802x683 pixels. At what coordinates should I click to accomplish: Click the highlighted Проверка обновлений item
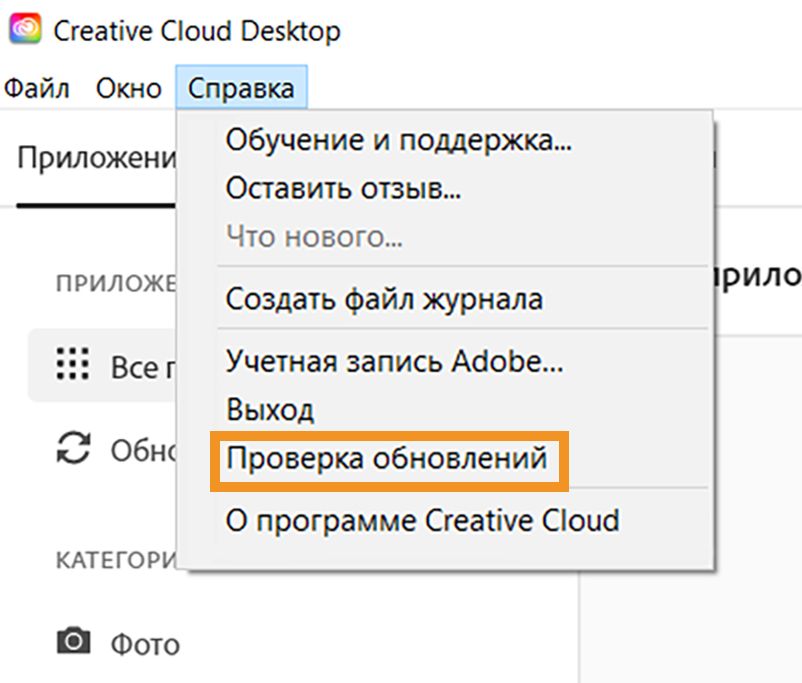(x=387, y=459)
